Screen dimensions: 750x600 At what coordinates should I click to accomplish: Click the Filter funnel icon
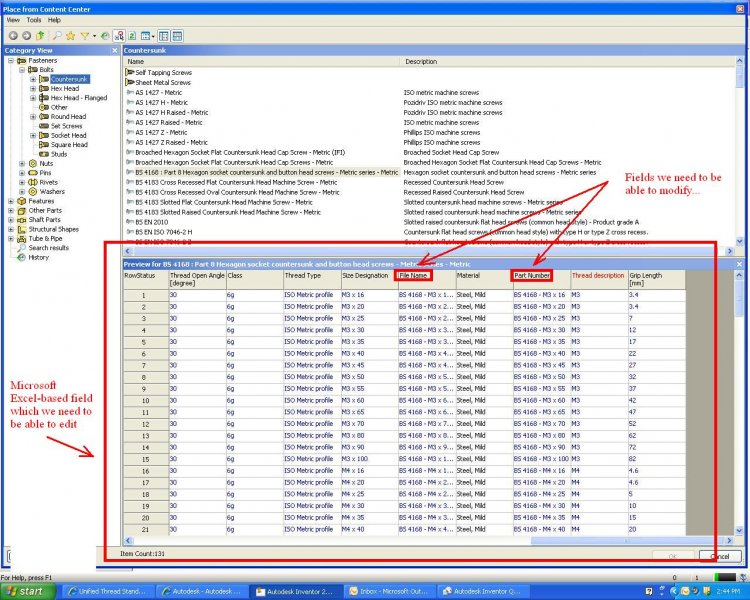pos(86,35)
